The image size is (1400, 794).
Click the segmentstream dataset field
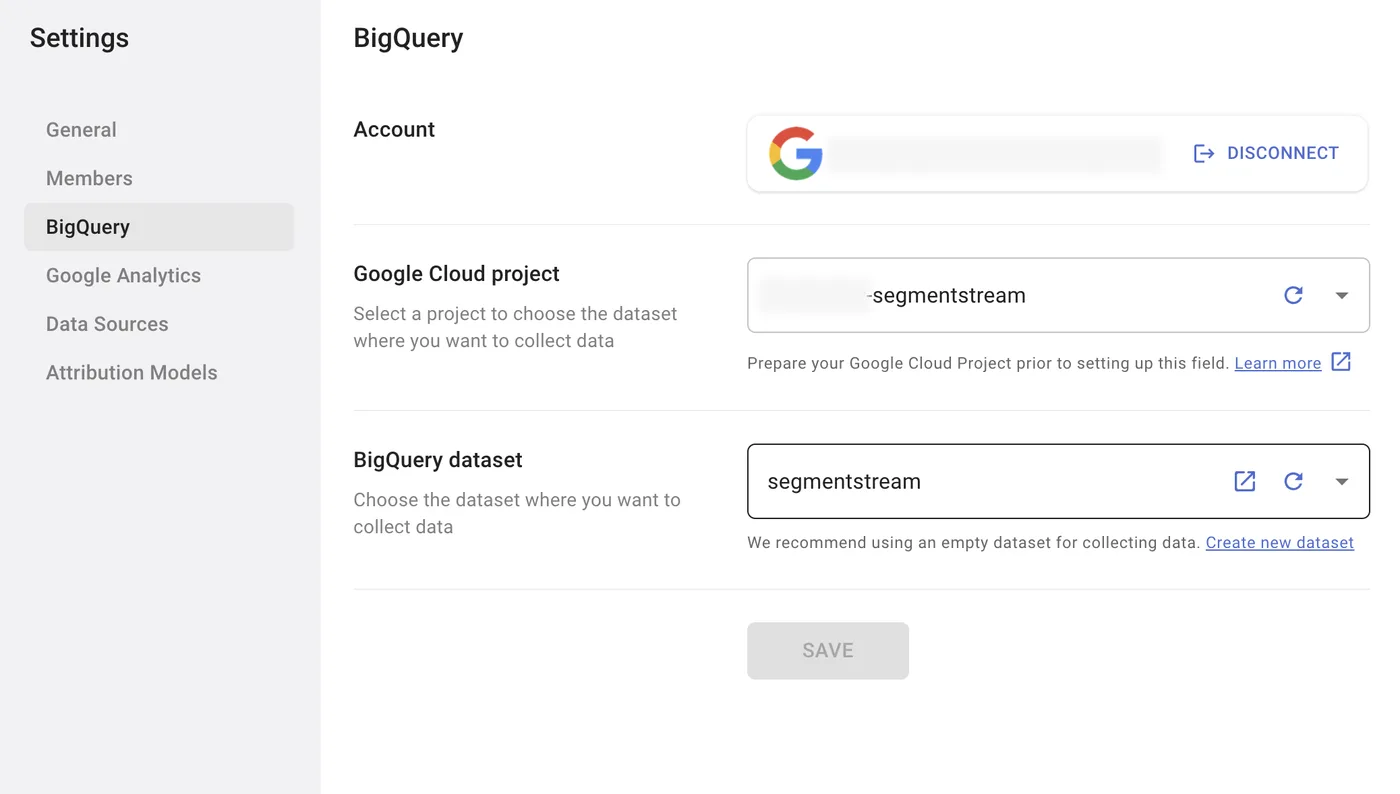(1058, 481)
